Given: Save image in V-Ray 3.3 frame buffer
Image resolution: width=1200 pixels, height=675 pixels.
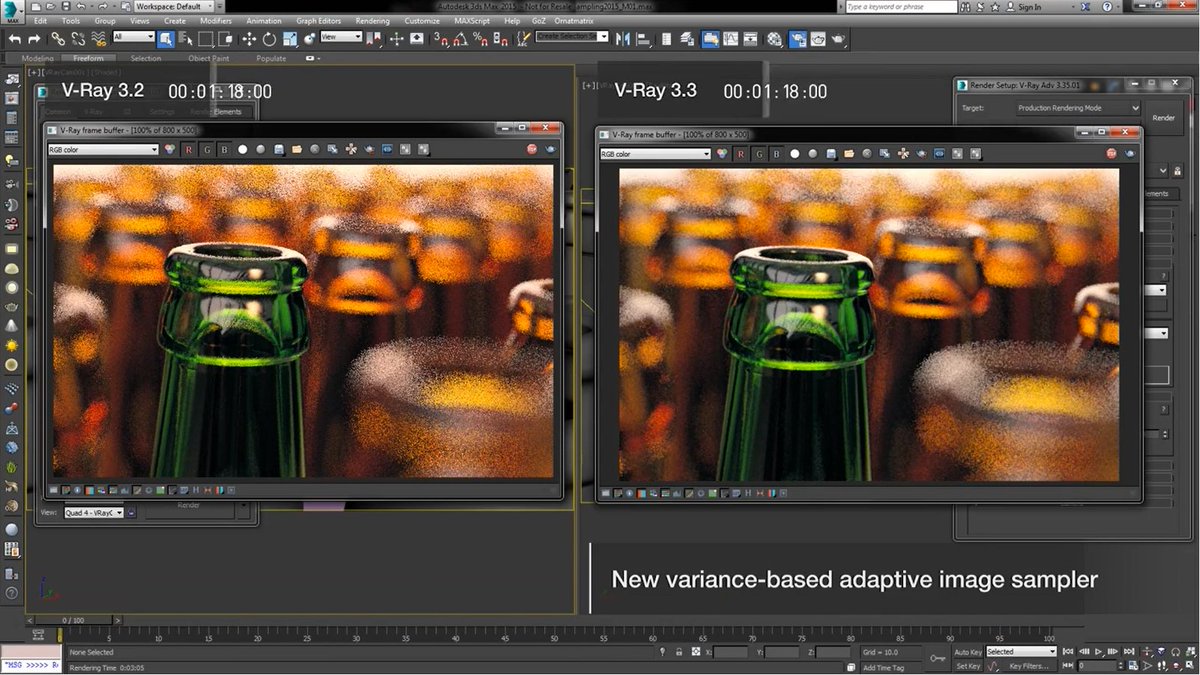Looking at the screenshot, I should coord(831,154).
